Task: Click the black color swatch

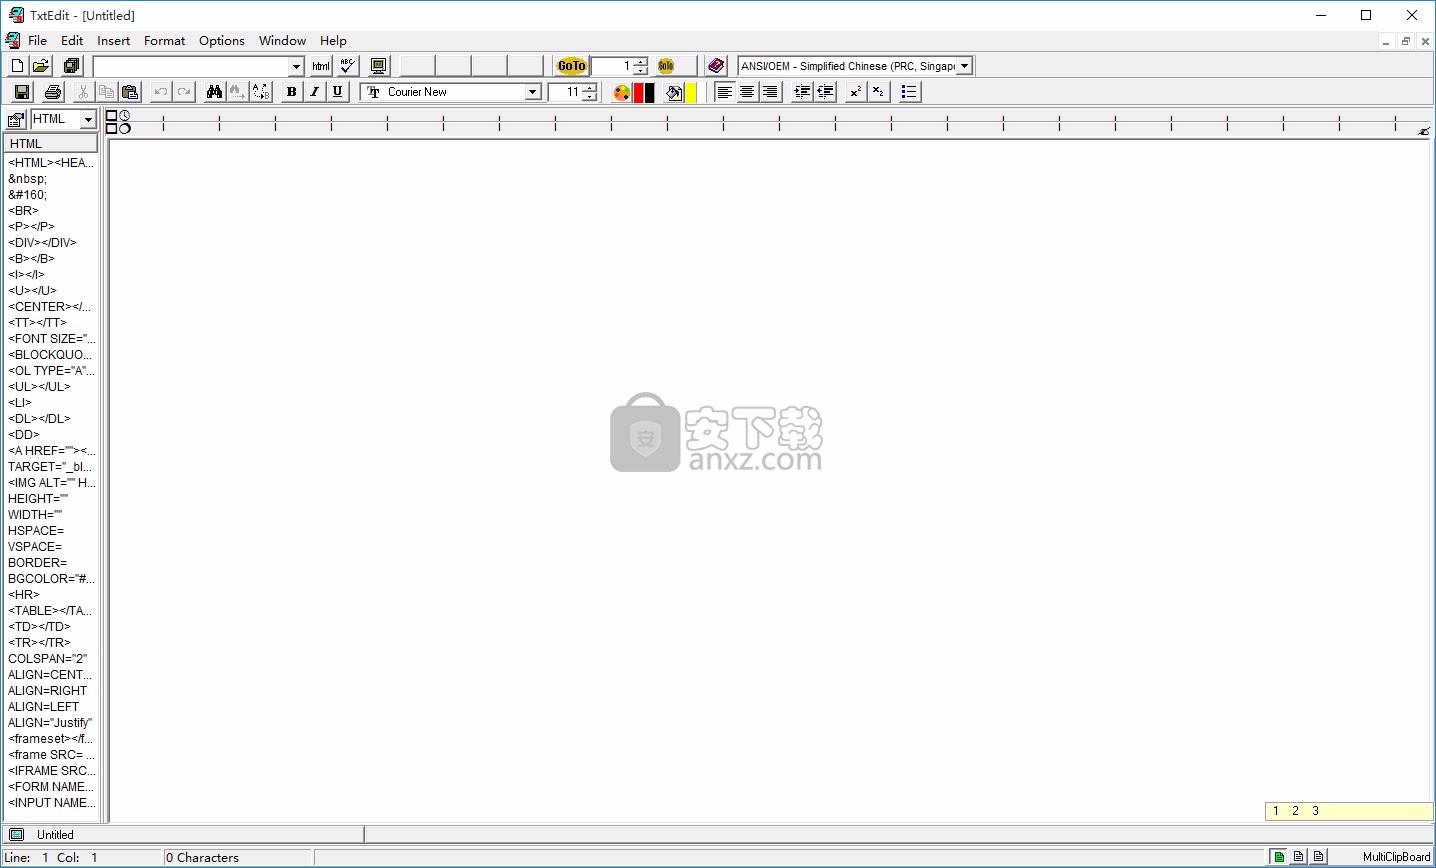Action: point(650,93)
